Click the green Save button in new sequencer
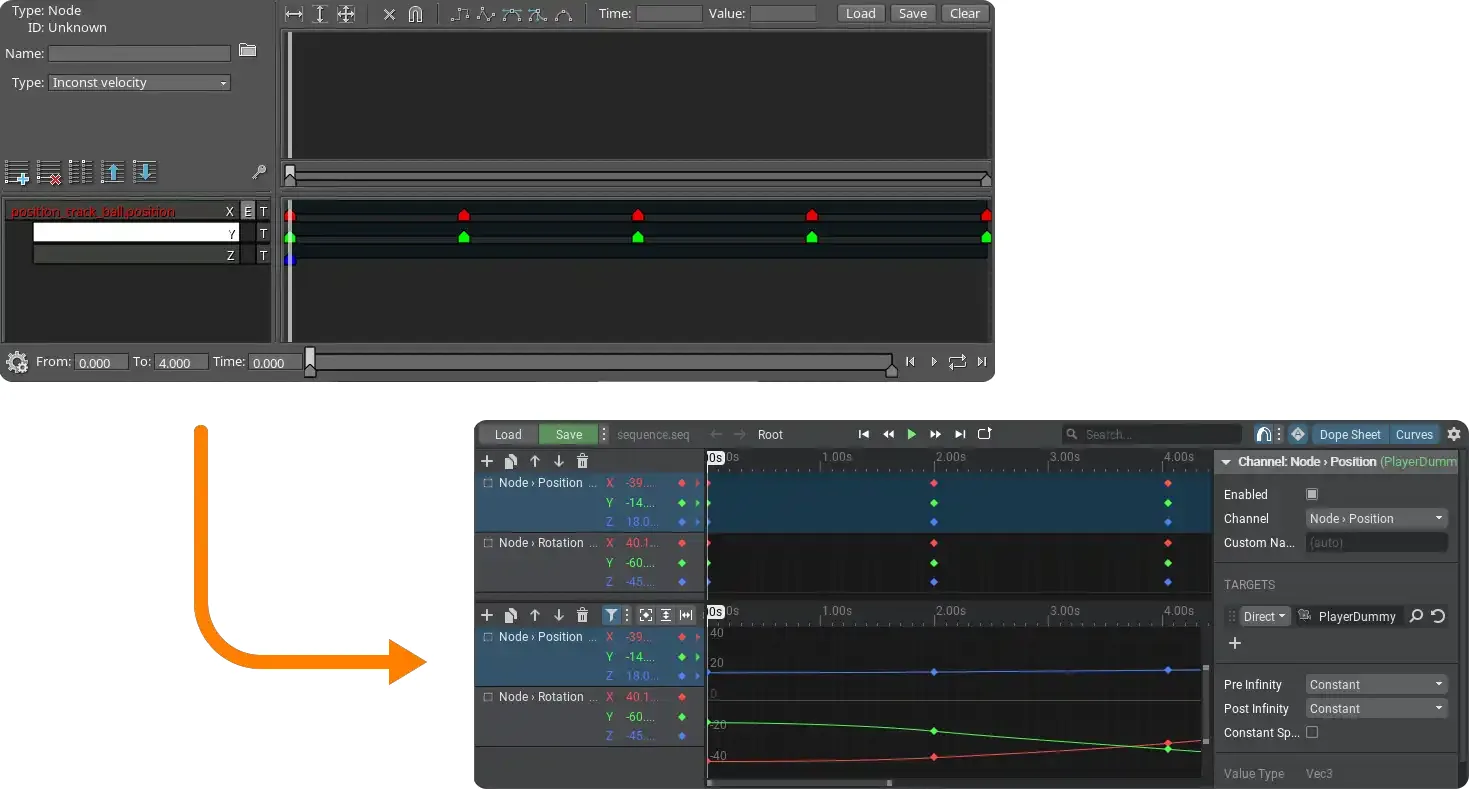The width and height of the screenshot is (1469, 789). (x=569, y=434)
